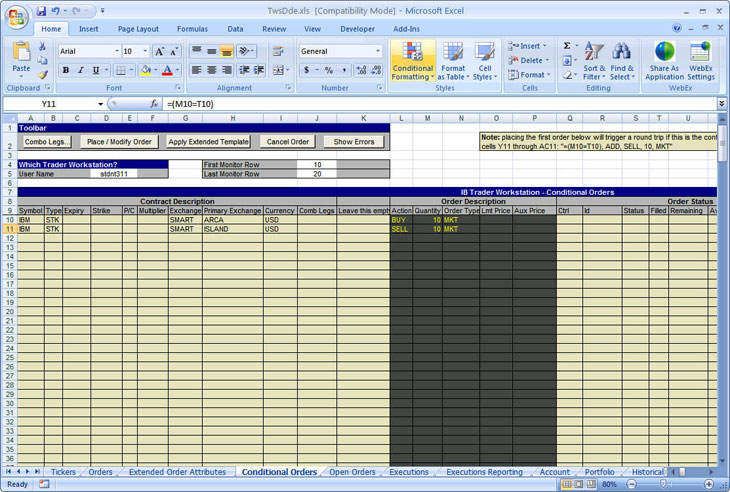This screenshot has width=730, height=492.
Task: Expand the formula bar
Action: click(x=722, y=103)
